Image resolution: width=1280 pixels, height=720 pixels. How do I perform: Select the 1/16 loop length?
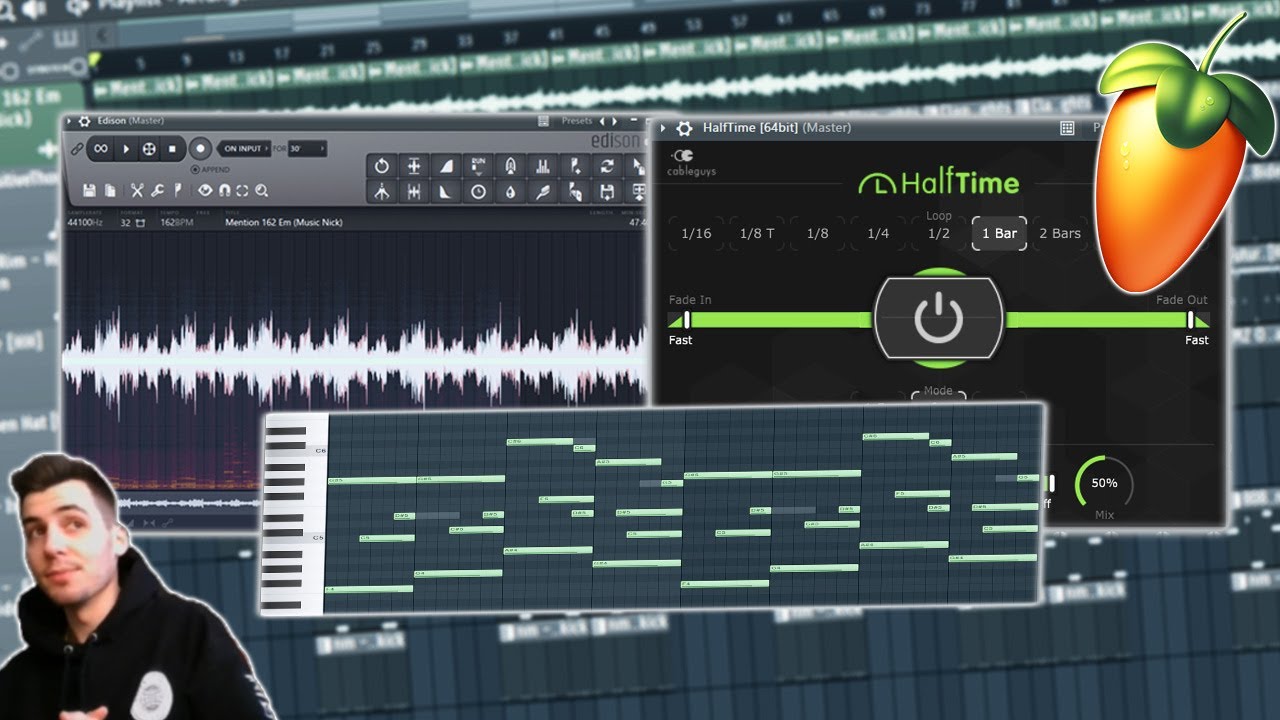click(x=696, y=233)
